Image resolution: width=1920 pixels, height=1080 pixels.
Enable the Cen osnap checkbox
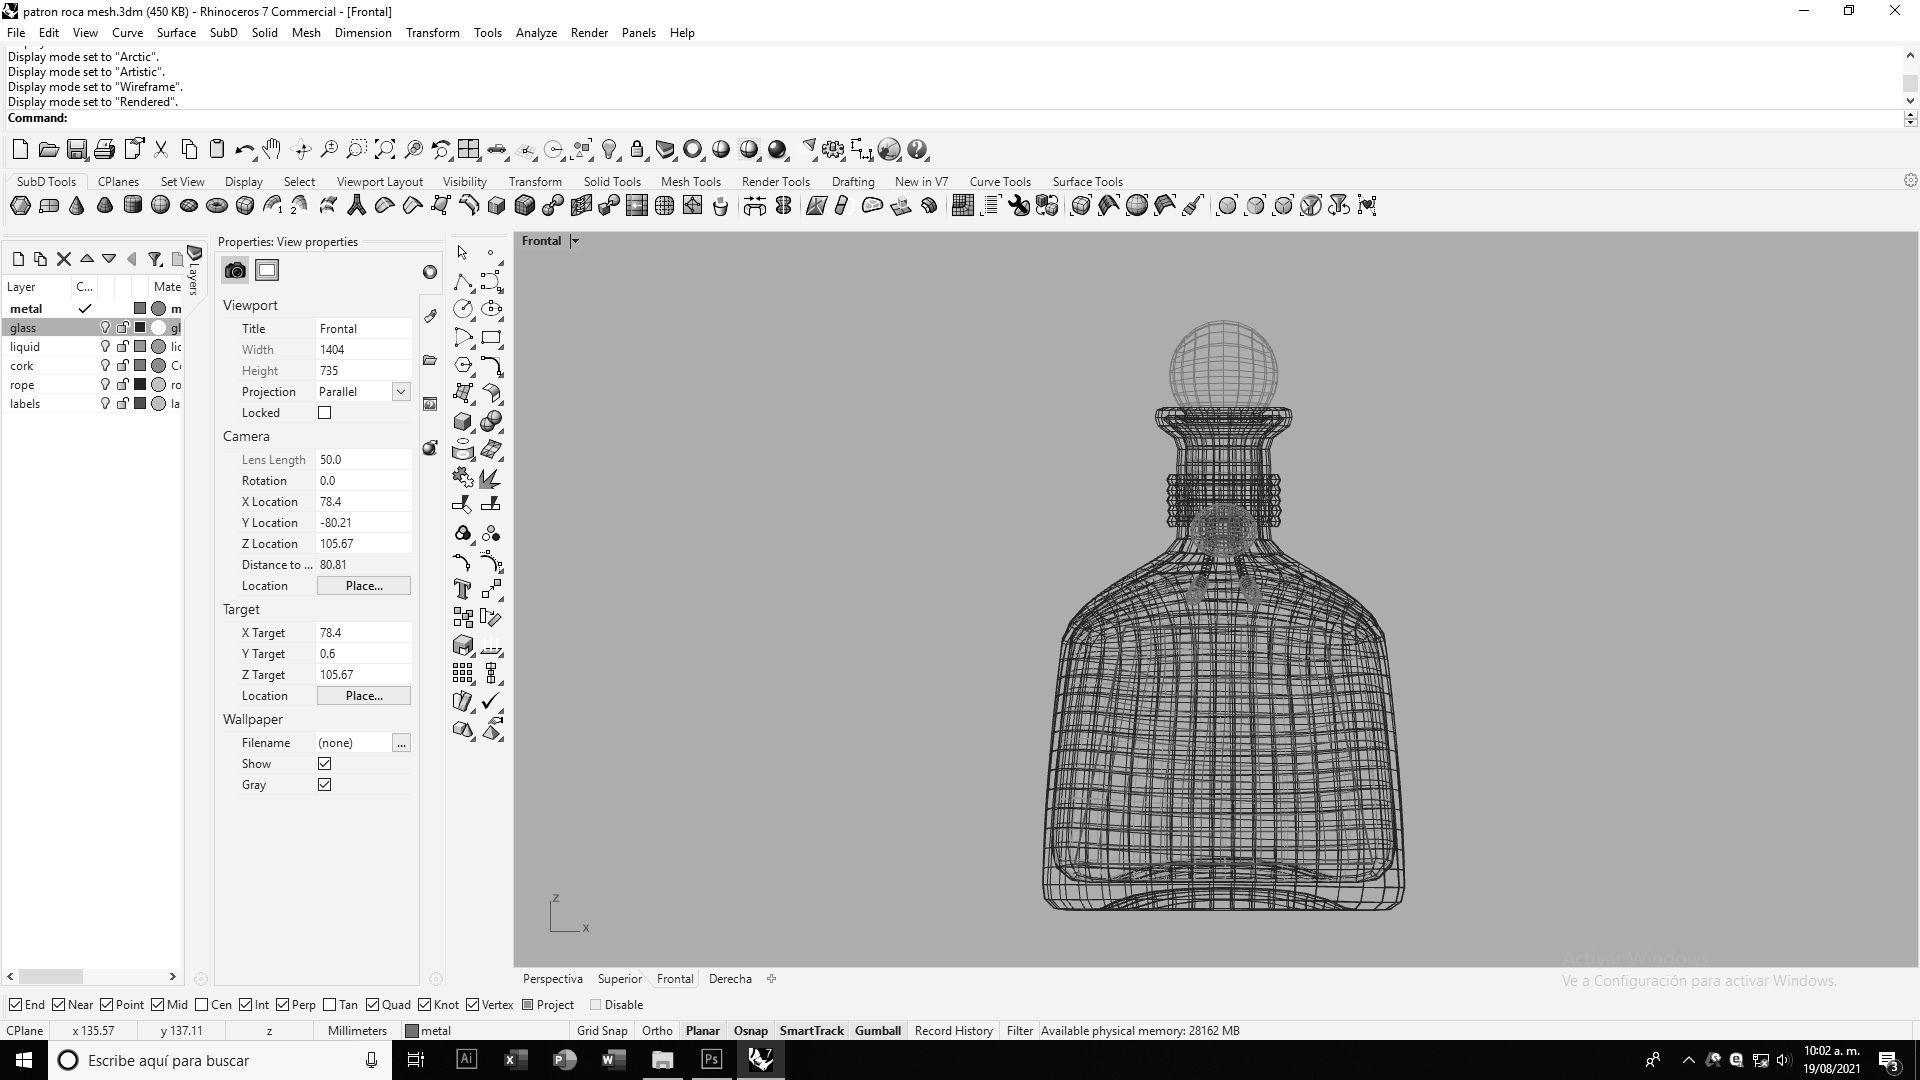[202, 1005]
